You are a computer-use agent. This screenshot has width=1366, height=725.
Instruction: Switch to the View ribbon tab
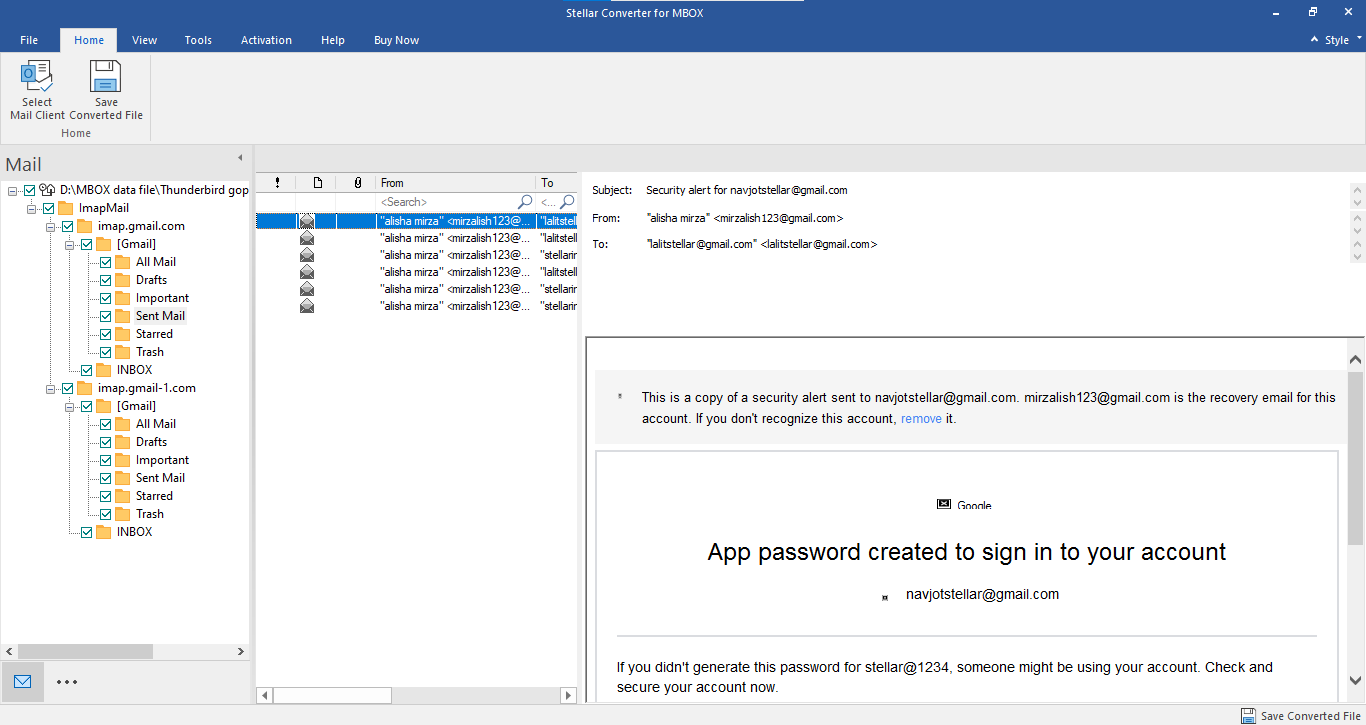144,40
